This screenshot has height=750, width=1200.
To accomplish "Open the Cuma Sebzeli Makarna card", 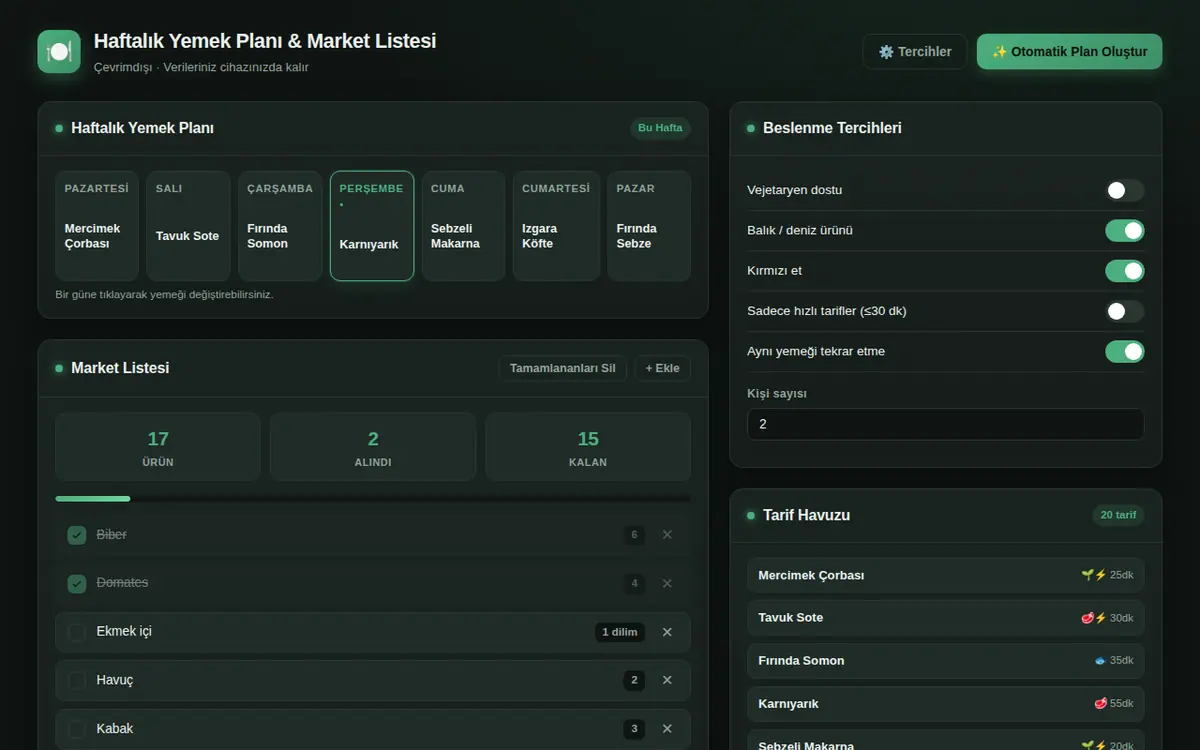I will pyautogui.click(x=463, y=226).
